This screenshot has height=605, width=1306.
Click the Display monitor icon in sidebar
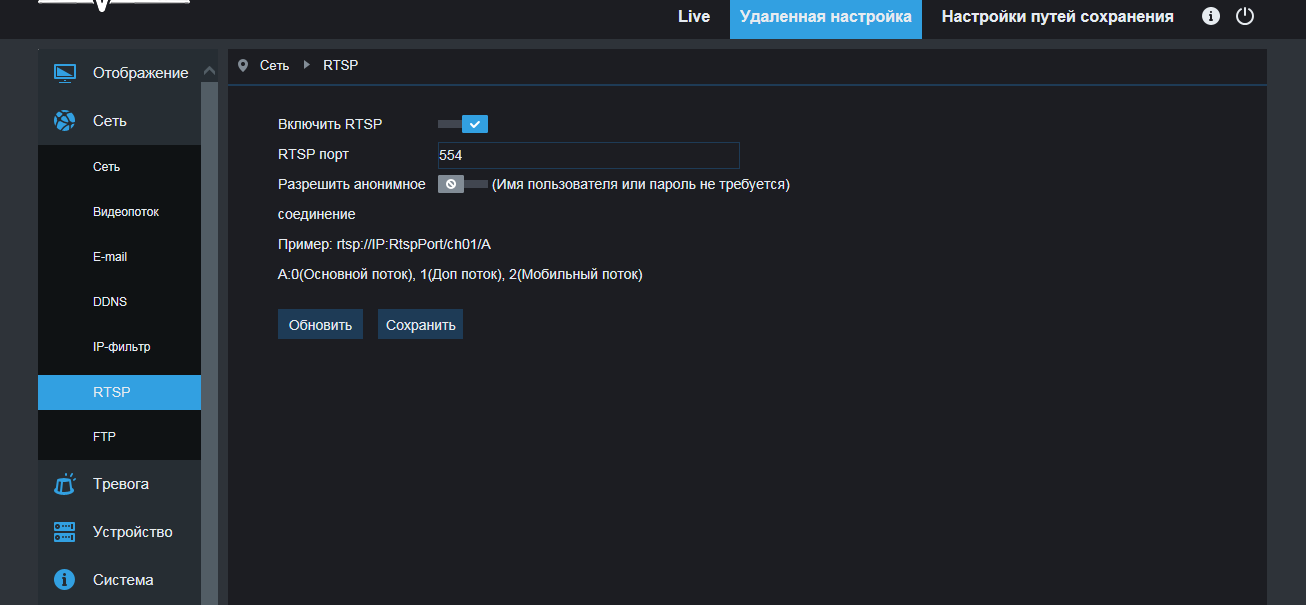[64, 73]
